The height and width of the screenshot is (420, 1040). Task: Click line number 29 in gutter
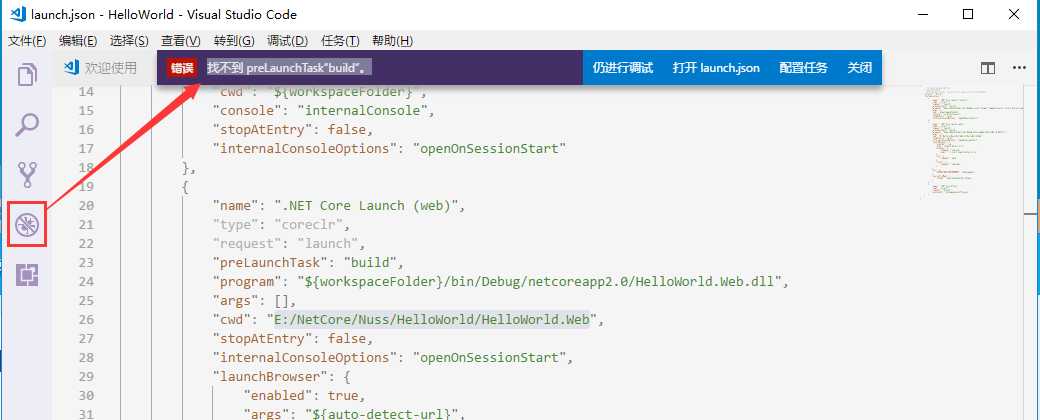[x=86, y=377]
